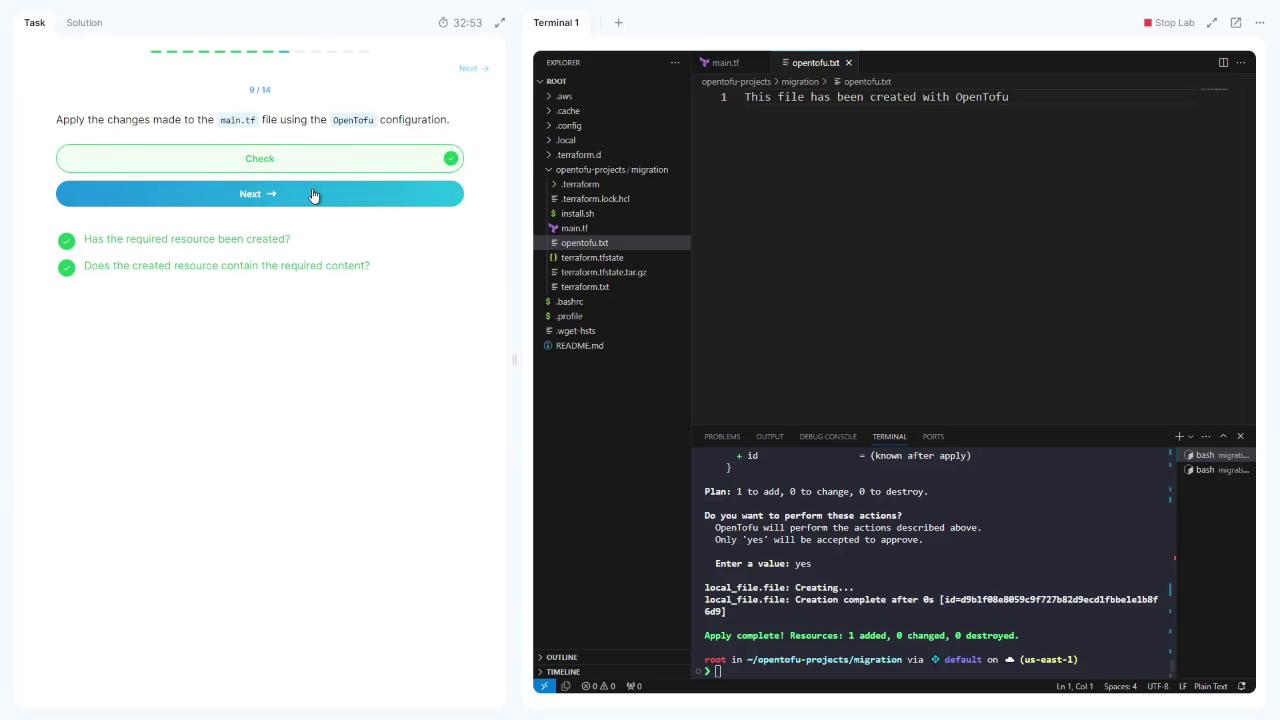Open the PROBLEMS panel tab
Viewport: 1280px width, 720px height.
coord(721,436)
